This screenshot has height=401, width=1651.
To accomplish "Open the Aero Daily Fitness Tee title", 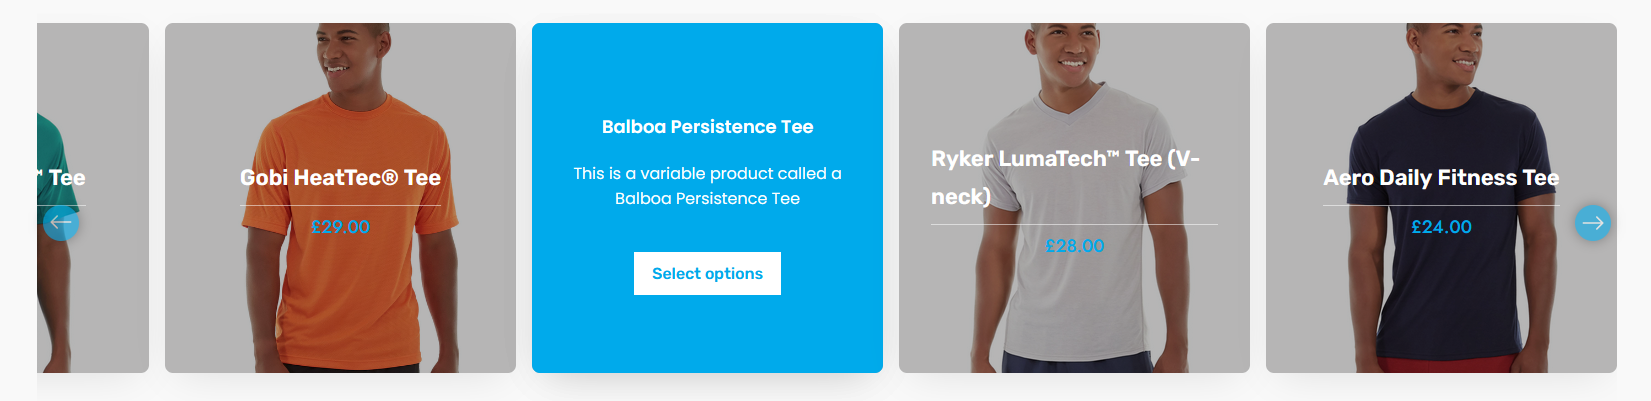I will click(x=1441, y=177).
